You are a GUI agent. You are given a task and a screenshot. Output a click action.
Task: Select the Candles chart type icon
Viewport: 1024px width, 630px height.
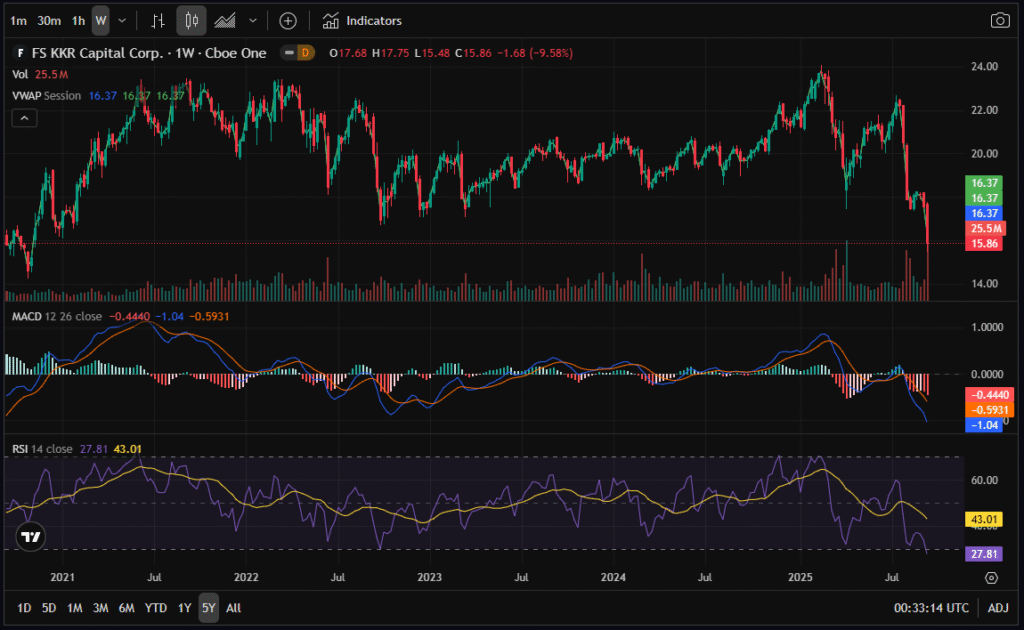pyautogui.click(x=192, y=20)
